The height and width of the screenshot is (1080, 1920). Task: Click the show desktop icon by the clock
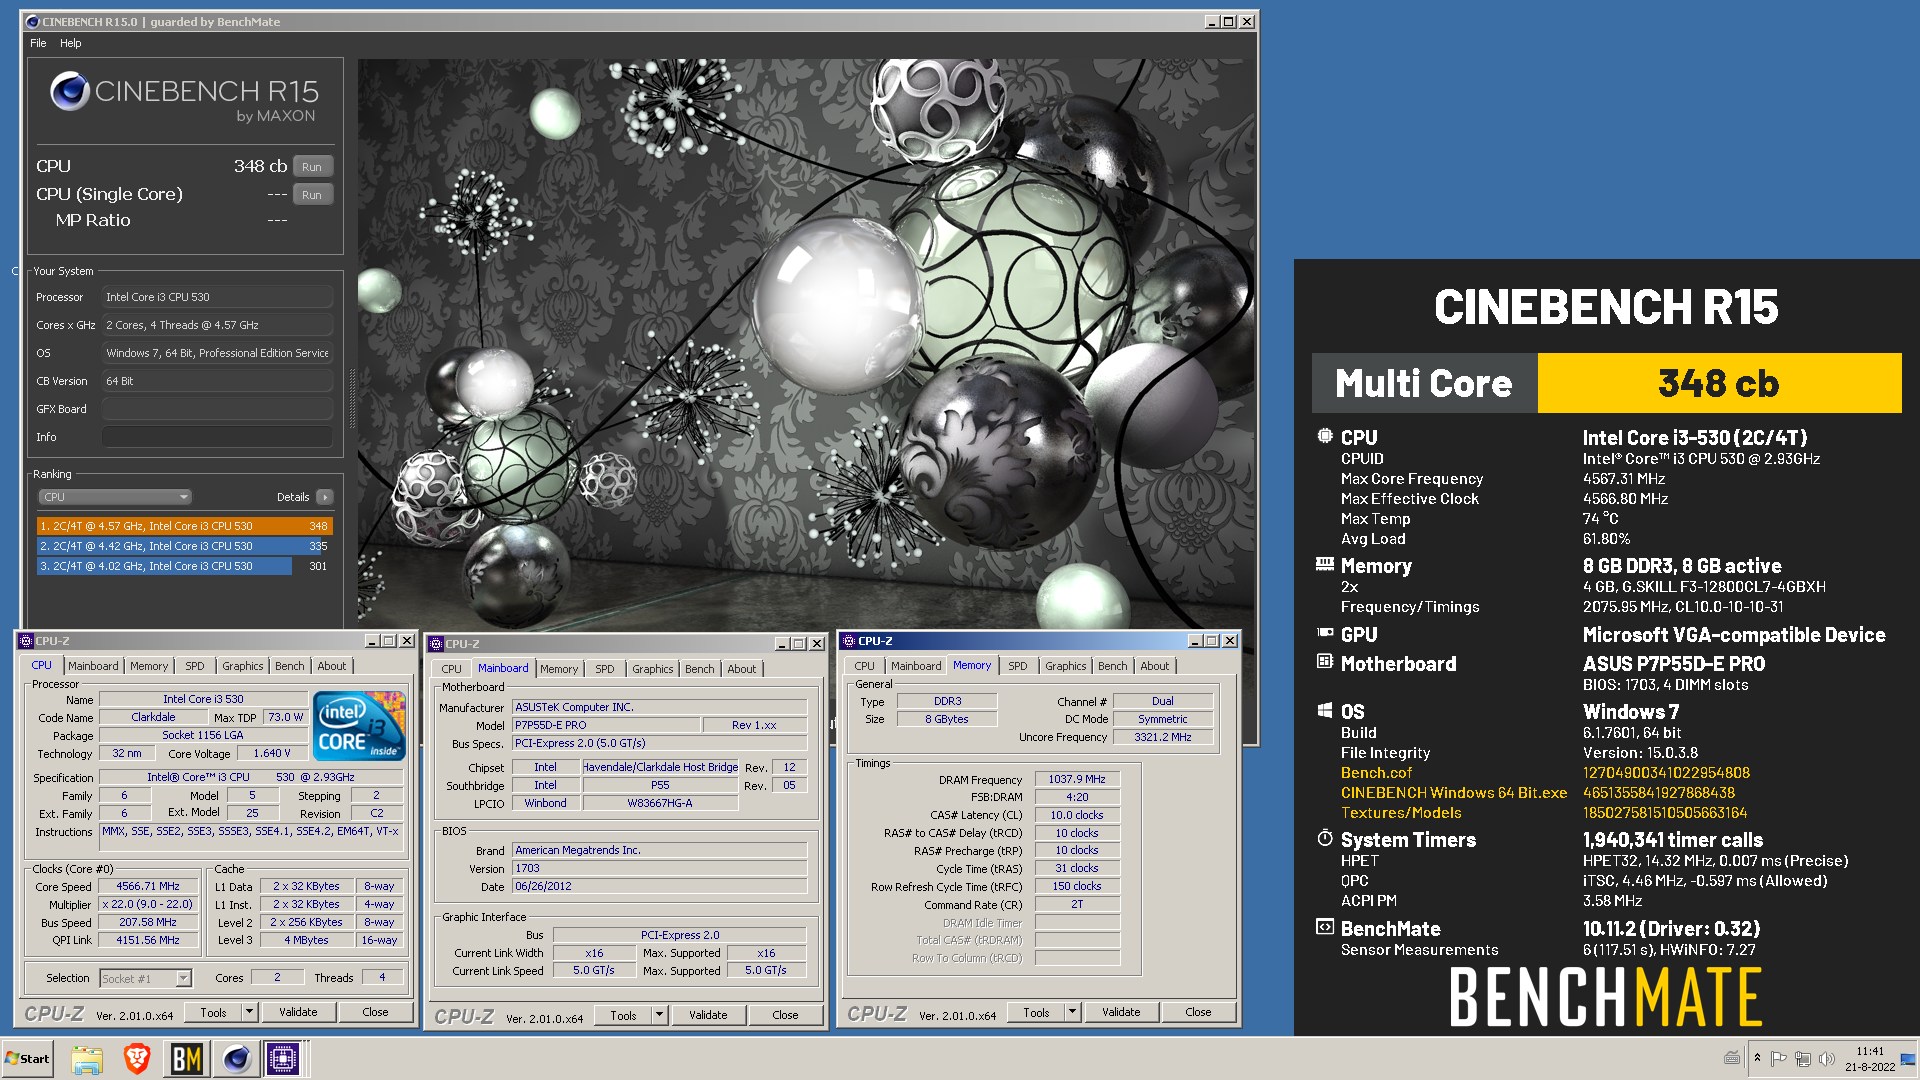pos(1908,1059)
